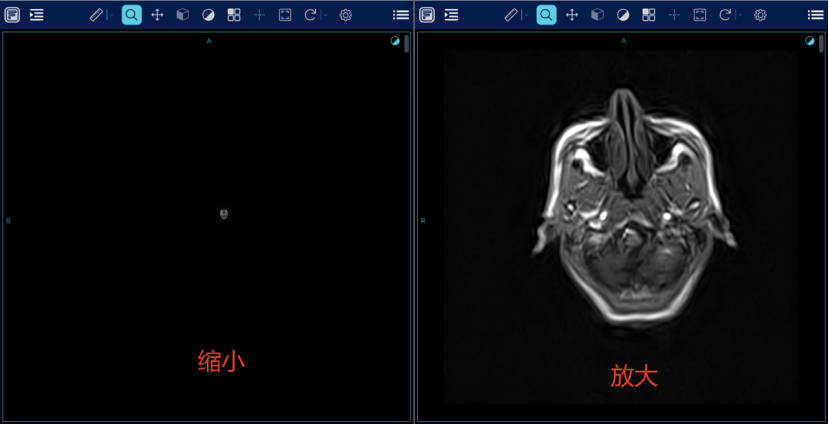Select window/level contrast tool in right toolbar
Screen dimensions: 829x425
(623, 15)
